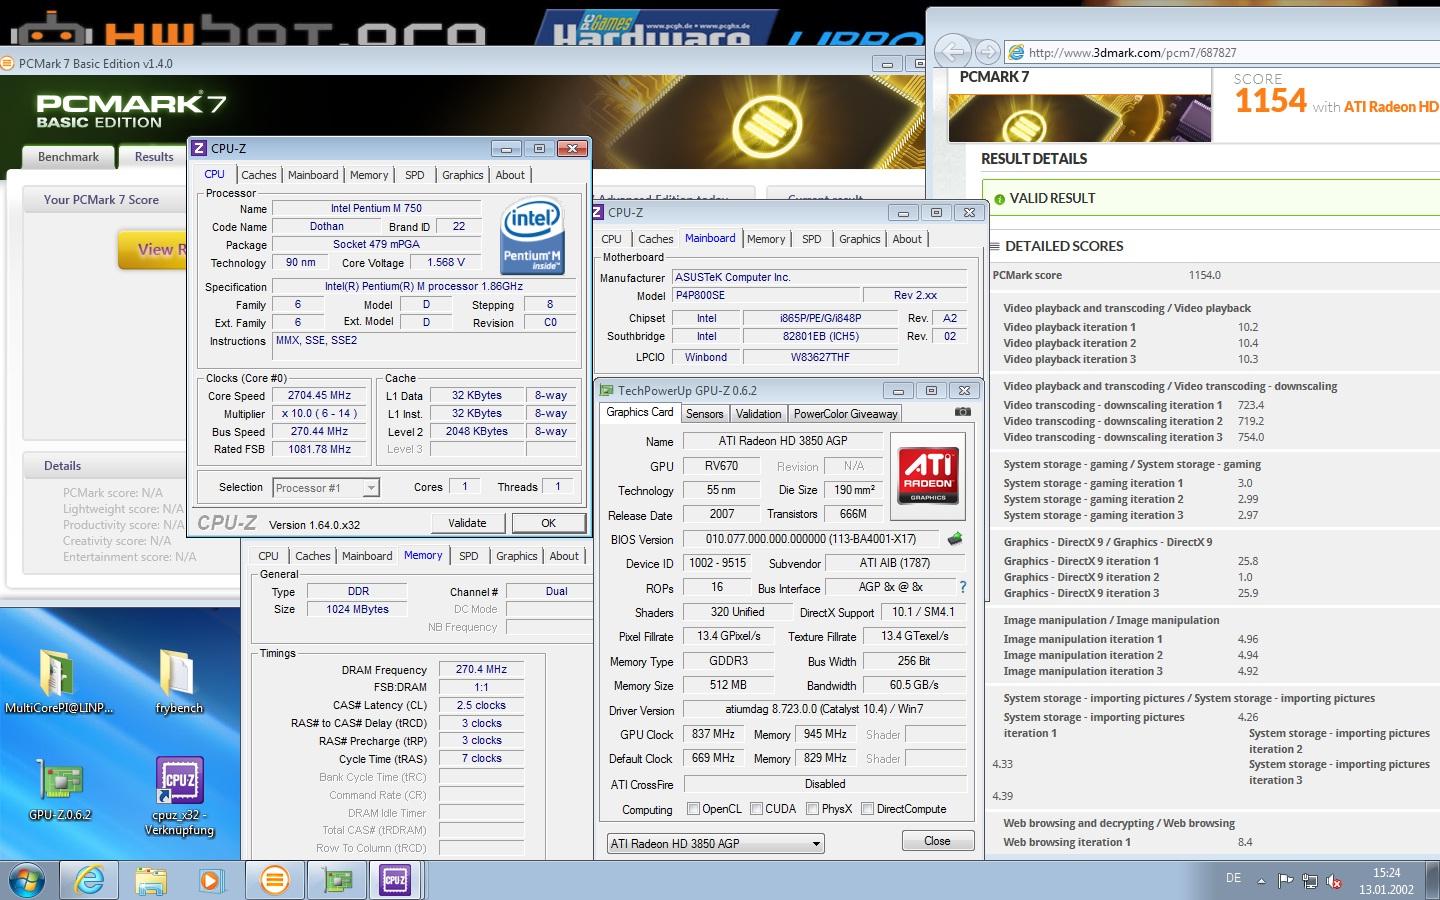This screenshot has height=900, width=1440.
Task: Click the Southbridge 82801EB (ICH5) field
Action: tap(821, 336)
